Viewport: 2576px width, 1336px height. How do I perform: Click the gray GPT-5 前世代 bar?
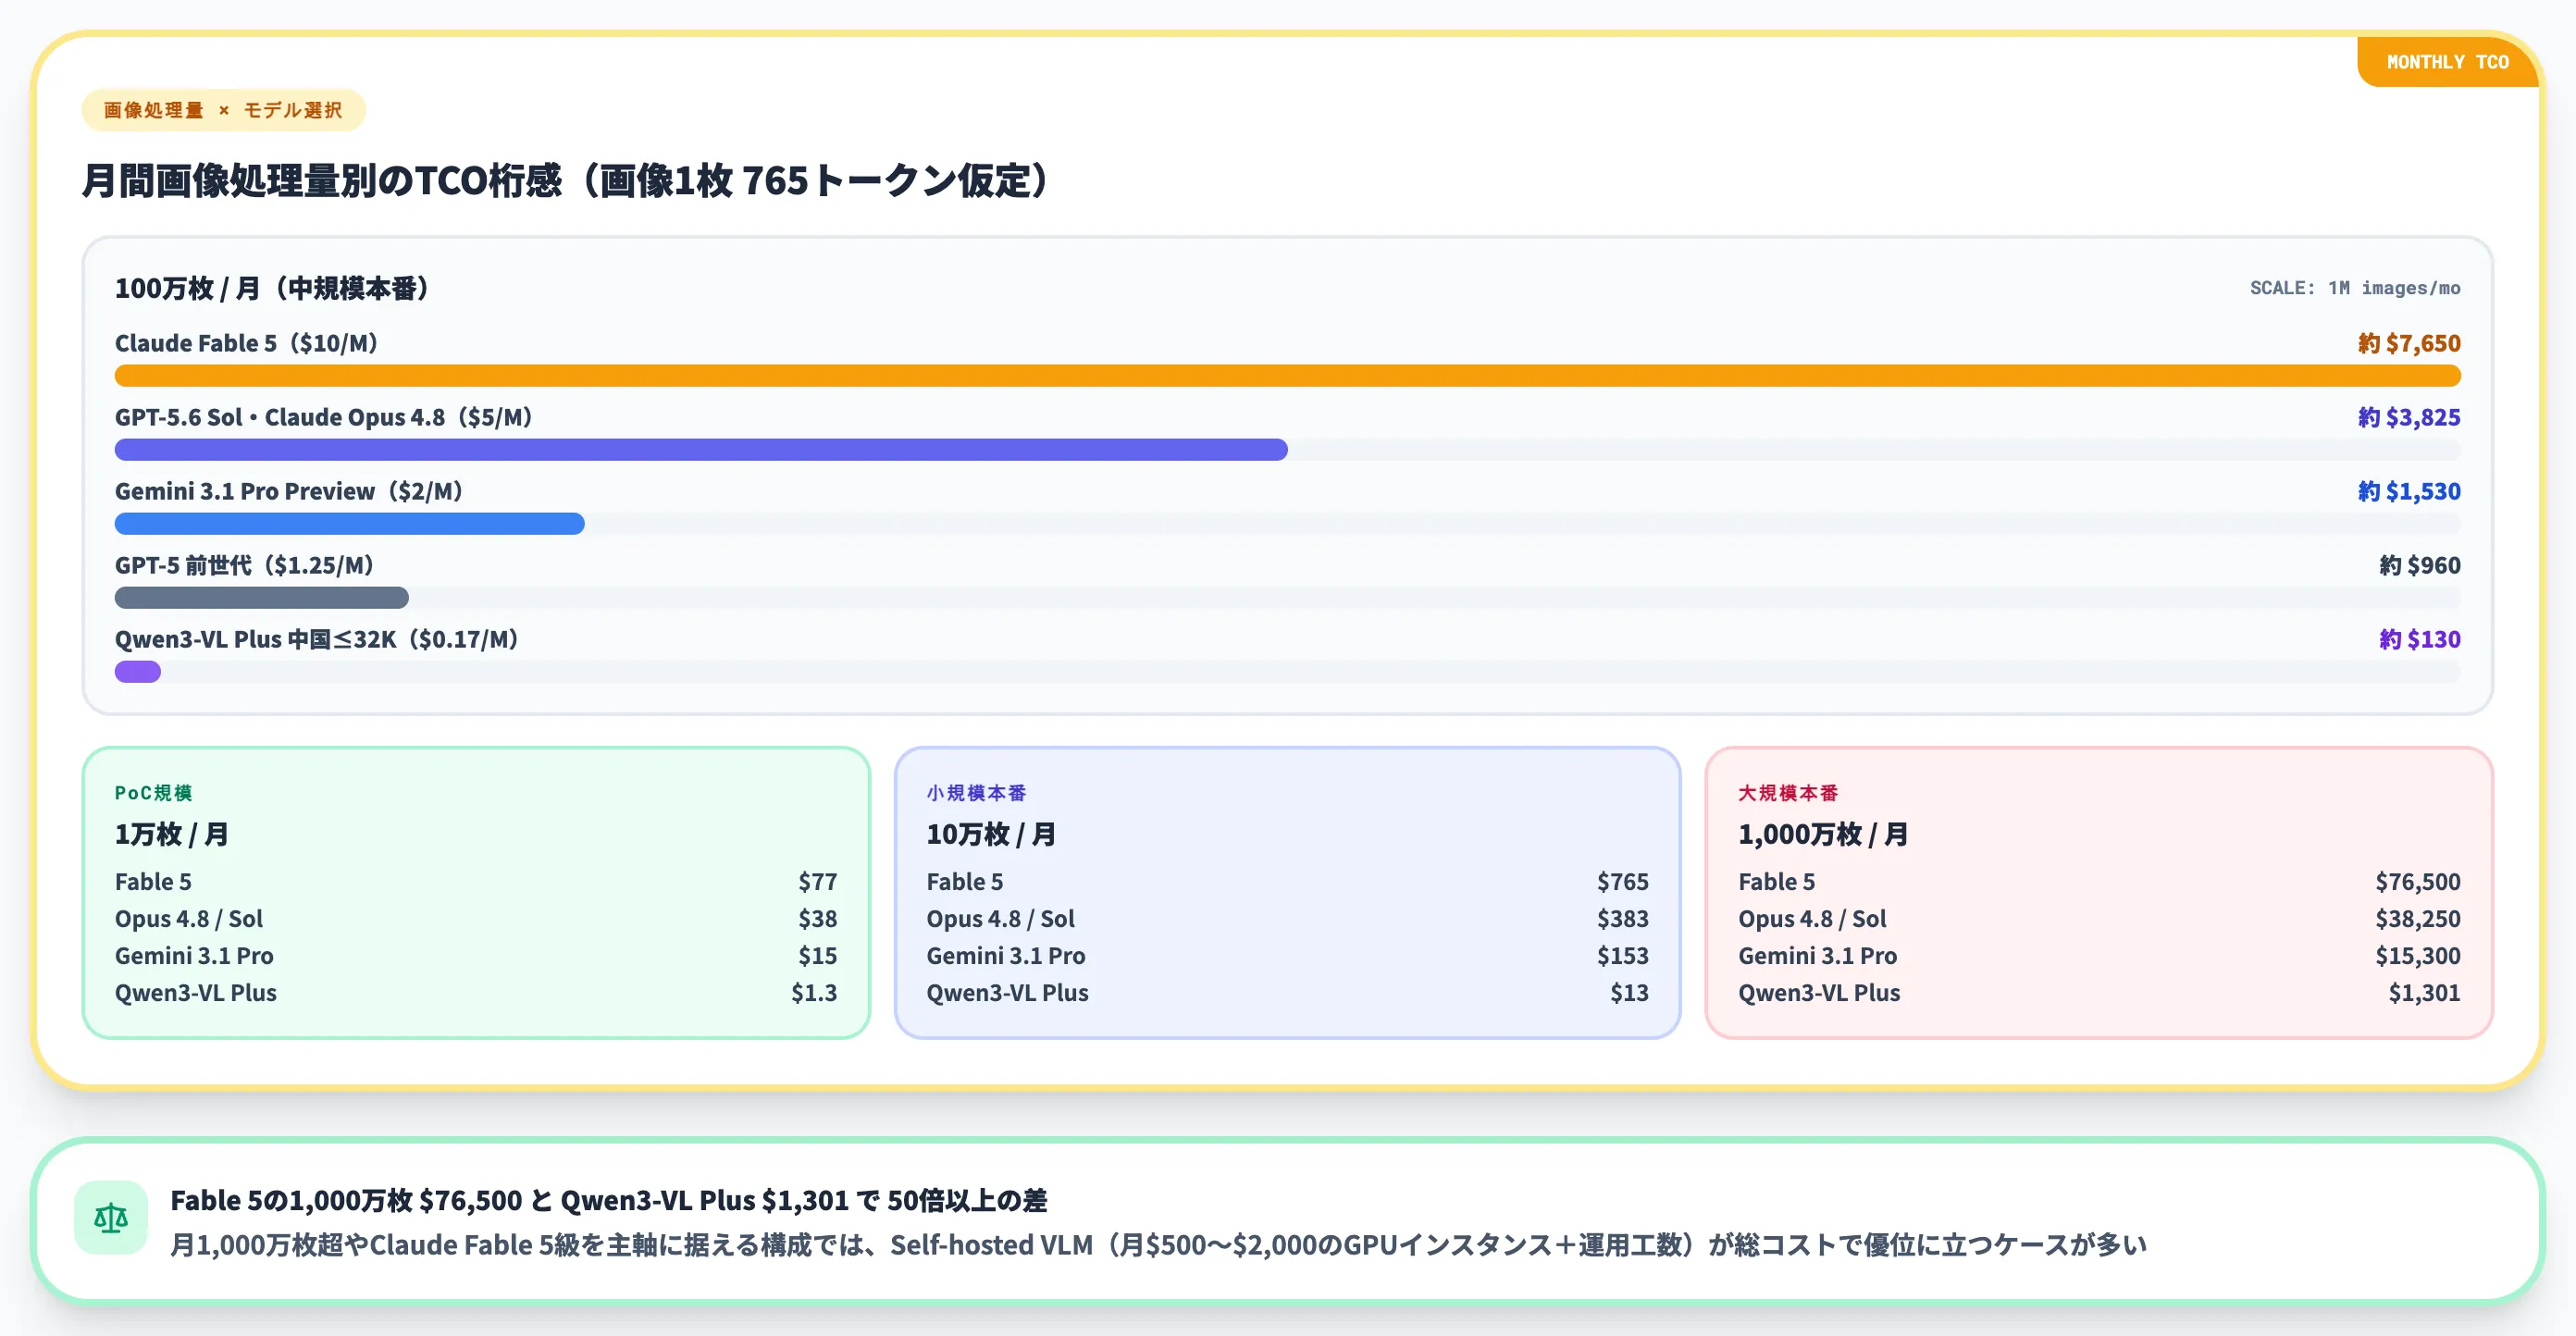[x=262, y=598]
